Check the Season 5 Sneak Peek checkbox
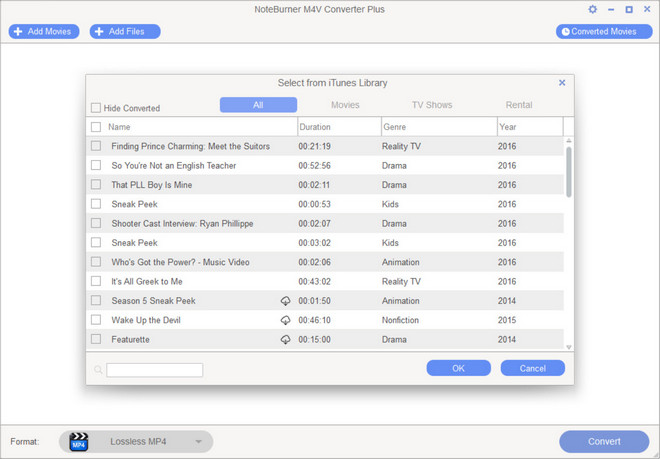Screen dimensions: 660x459 (x=96, y=300)
